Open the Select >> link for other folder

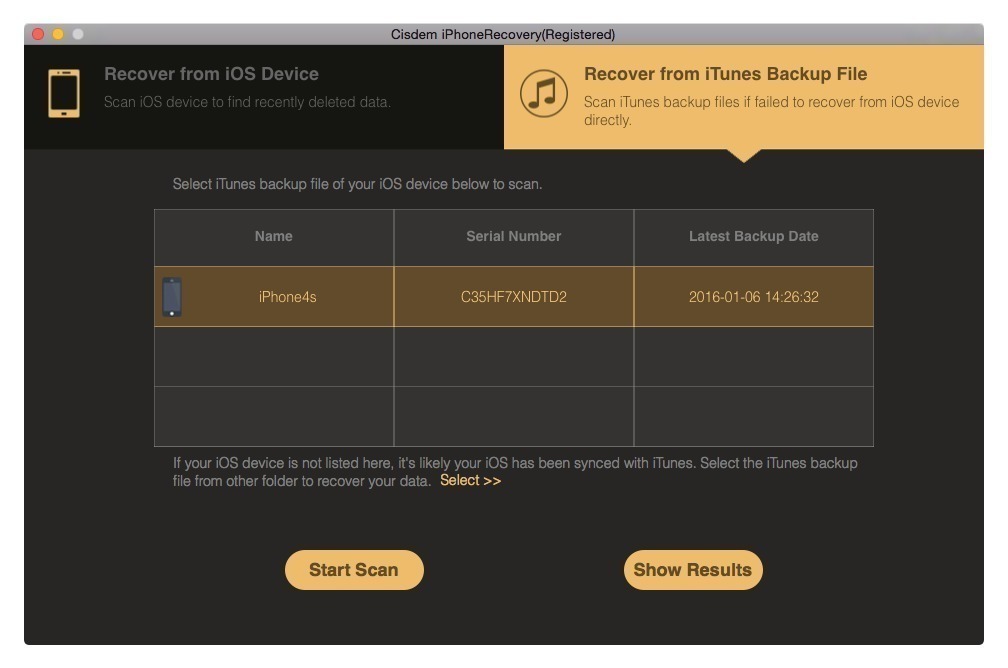(x=471, y=480)
